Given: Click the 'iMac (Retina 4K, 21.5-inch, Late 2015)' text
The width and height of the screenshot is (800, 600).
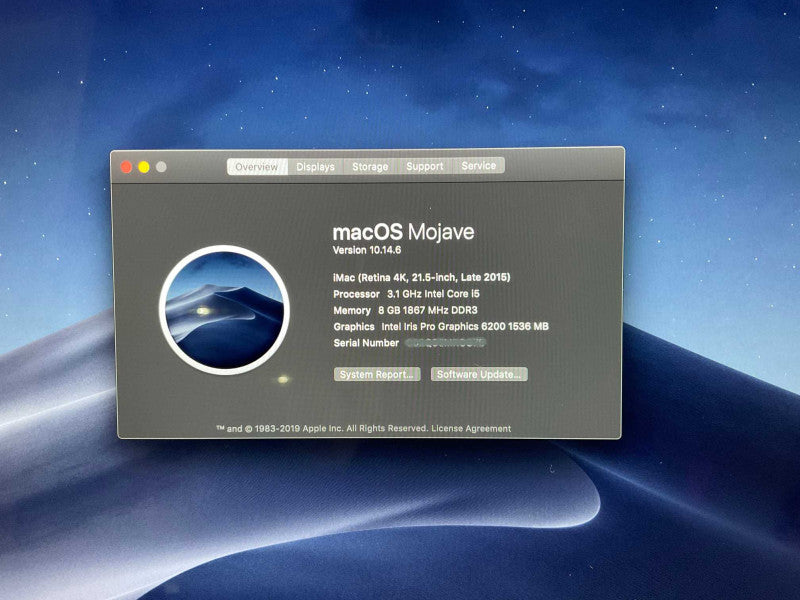Looking at the screenshot, I should coord(421,278).
